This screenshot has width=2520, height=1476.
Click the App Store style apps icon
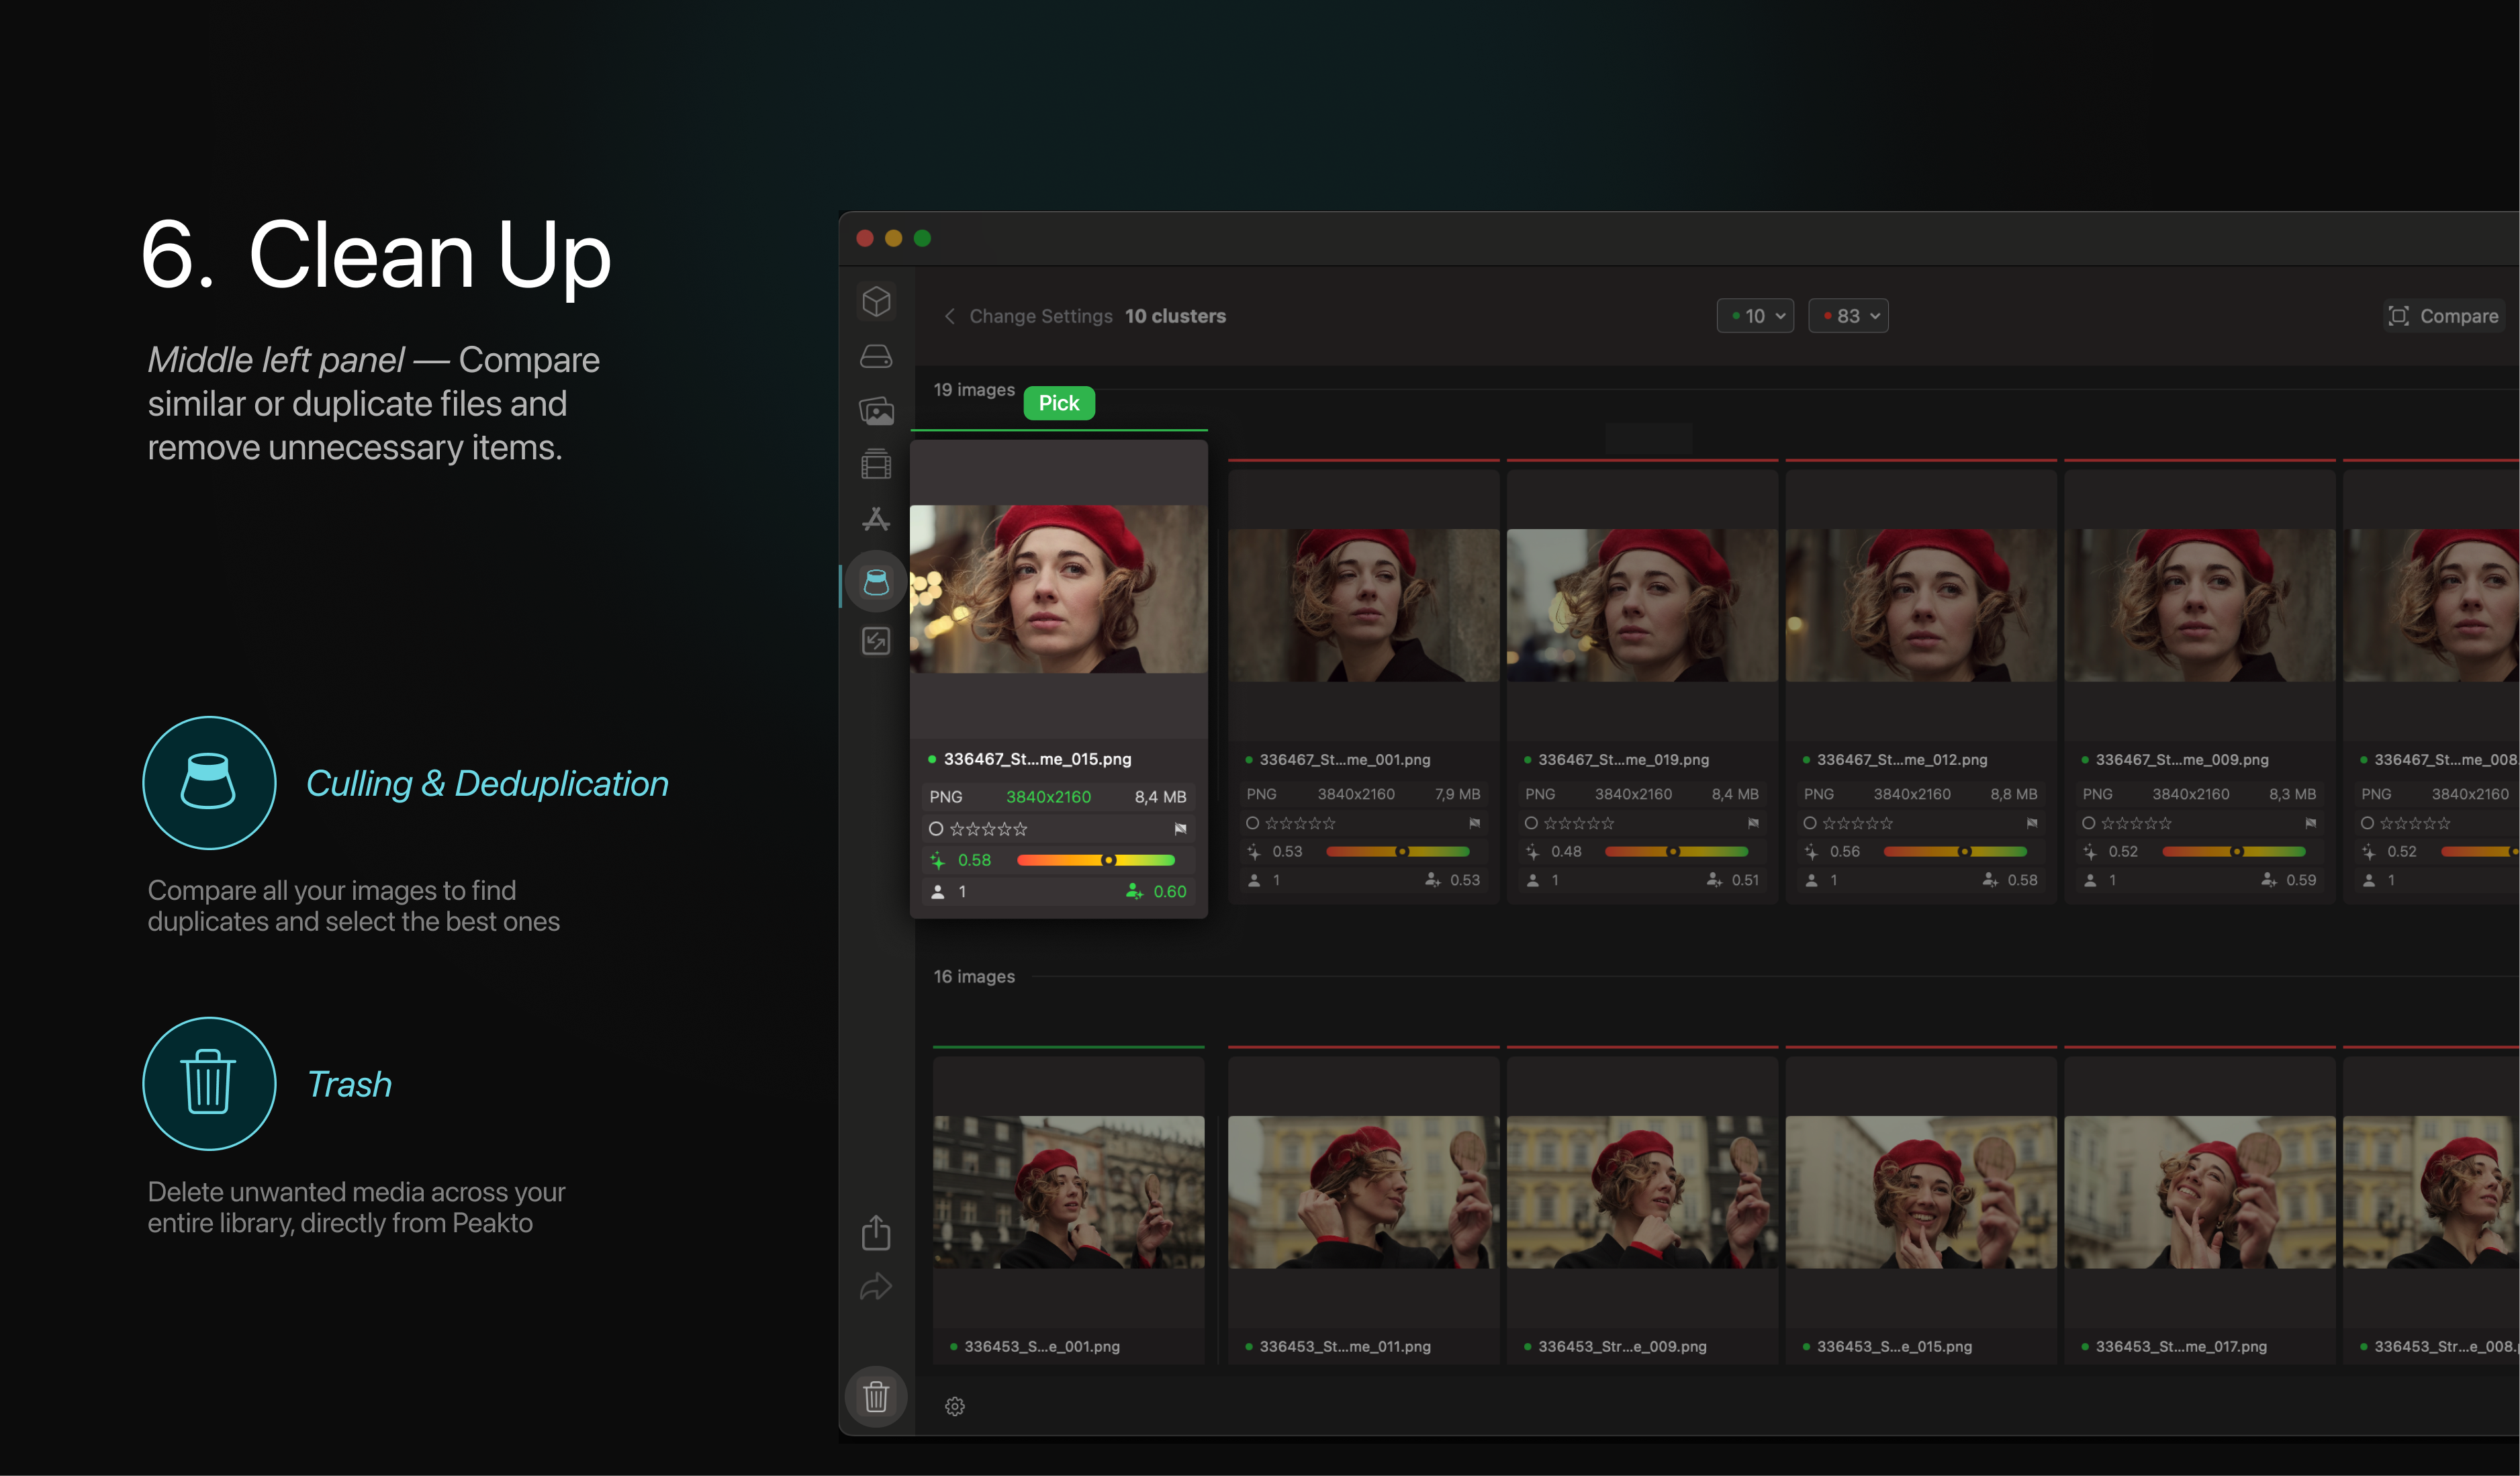(x=876, y=518)
